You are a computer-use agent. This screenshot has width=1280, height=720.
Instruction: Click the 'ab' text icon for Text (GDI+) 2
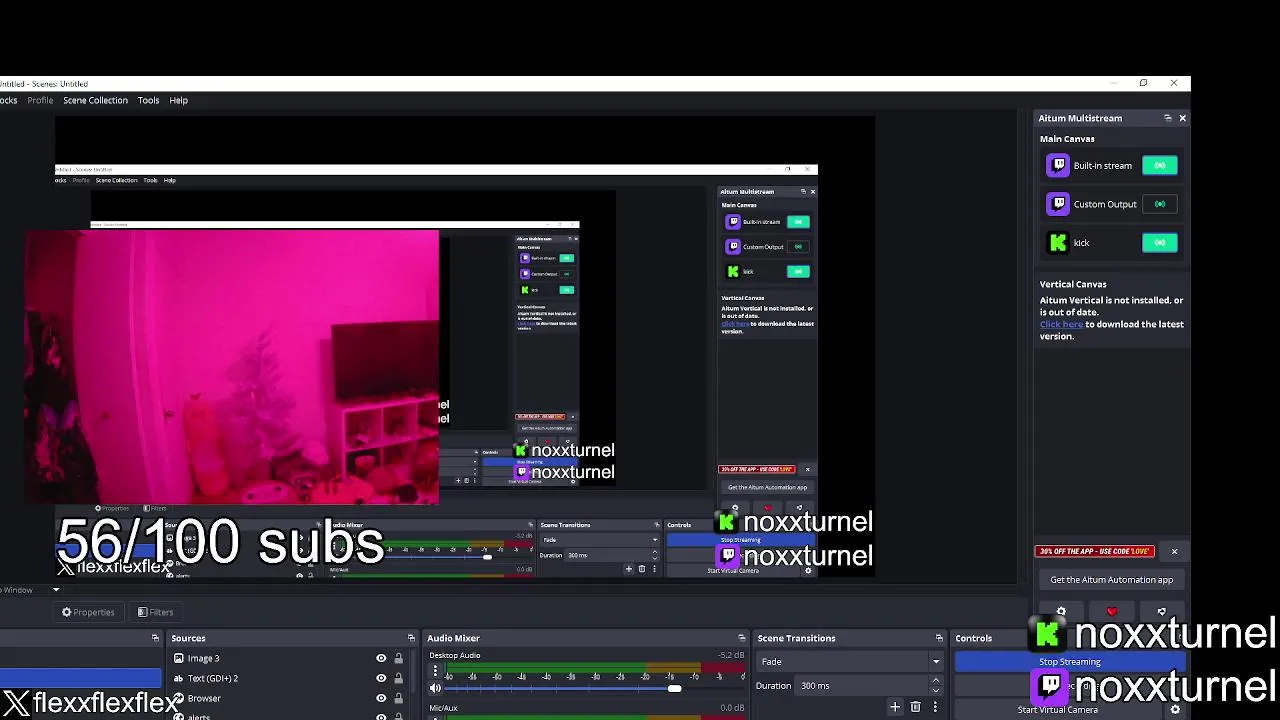[x=178, y=678]
